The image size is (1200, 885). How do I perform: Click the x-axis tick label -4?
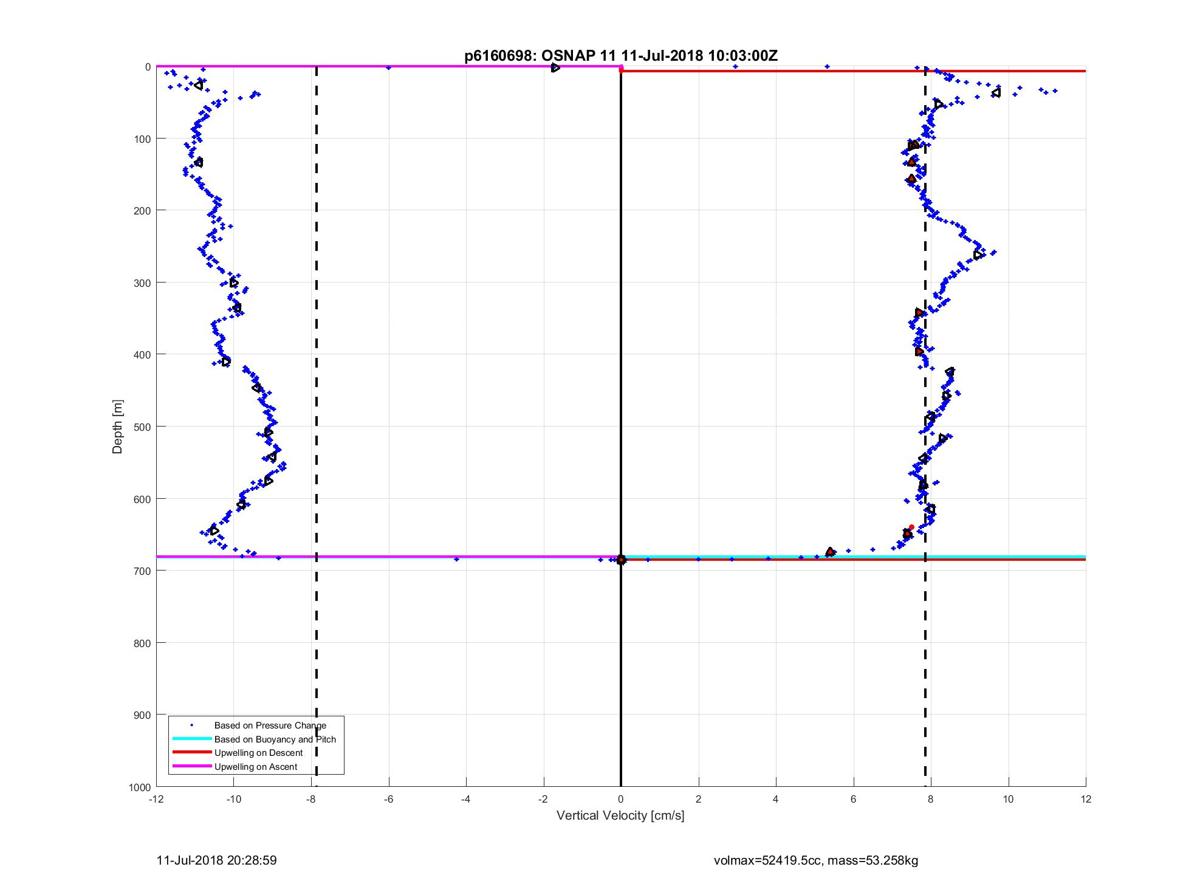(466, 799)
